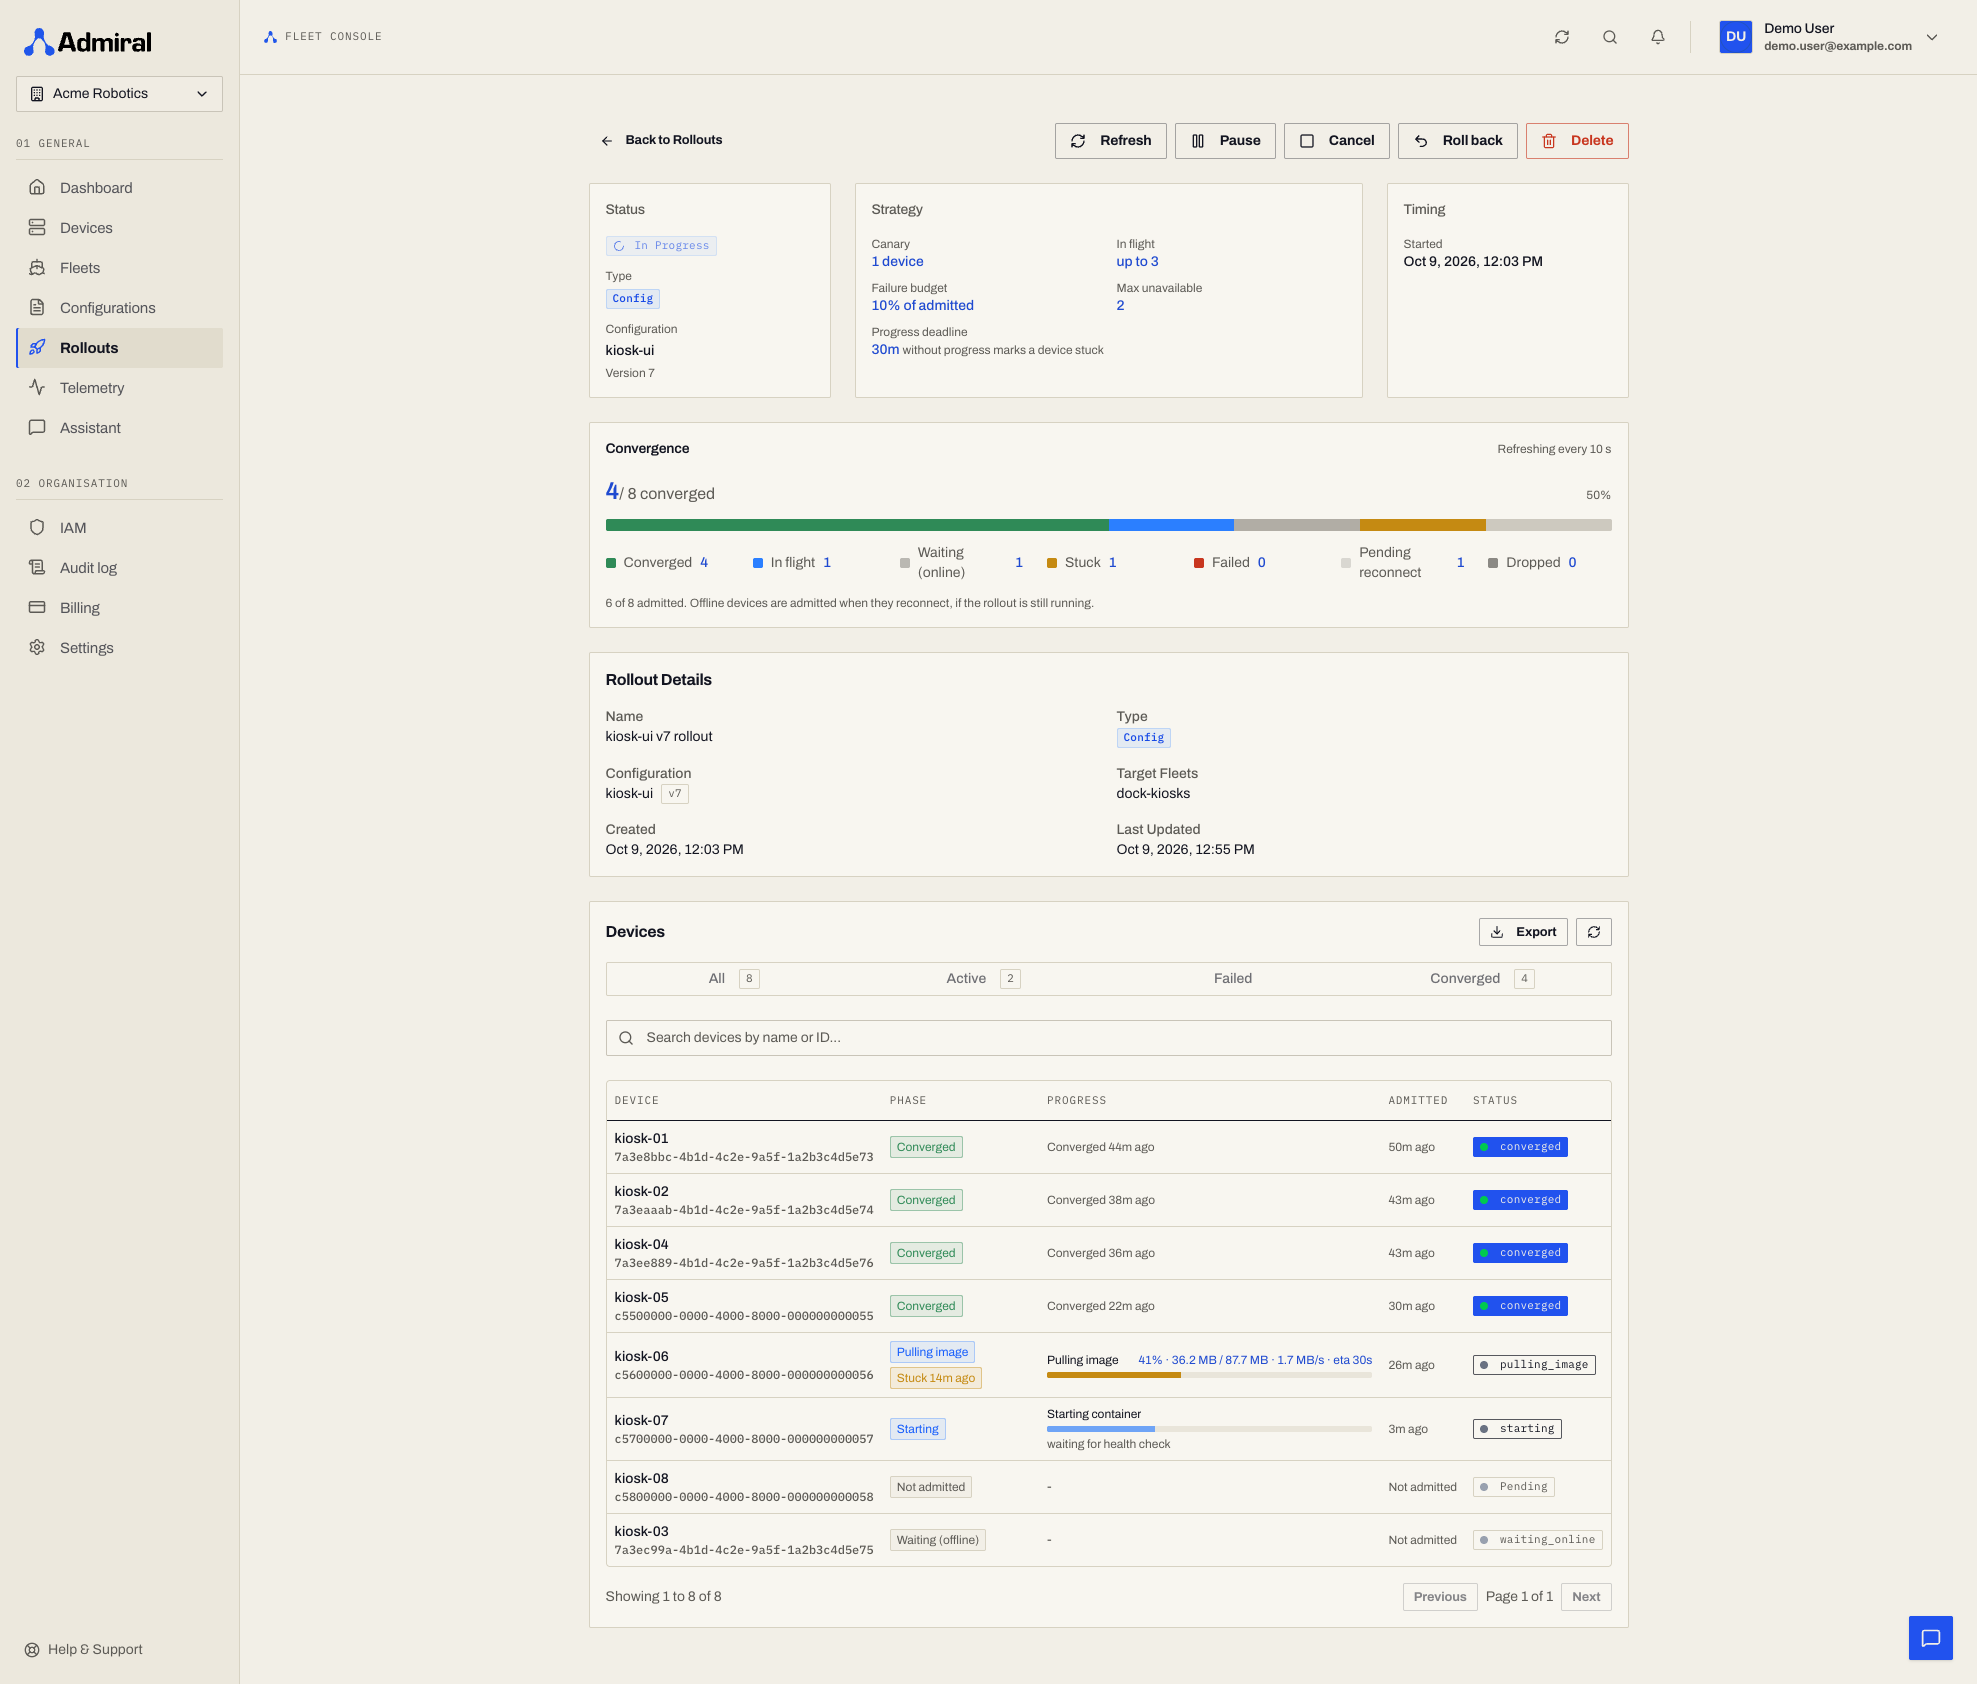Switch to Active devices tab
This screenshot has width=1977, height=1684.
pyautogui.click(x=983, y=979)
